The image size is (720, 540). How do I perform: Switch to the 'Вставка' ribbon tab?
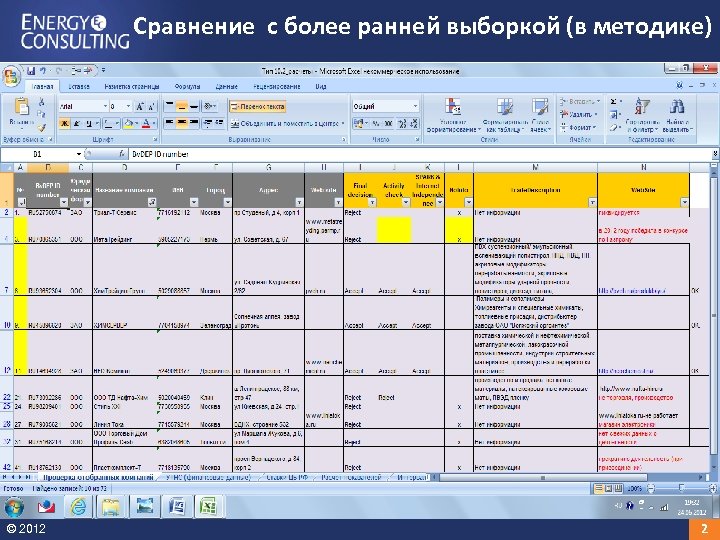pyautogui.click(x=79, y=86)
